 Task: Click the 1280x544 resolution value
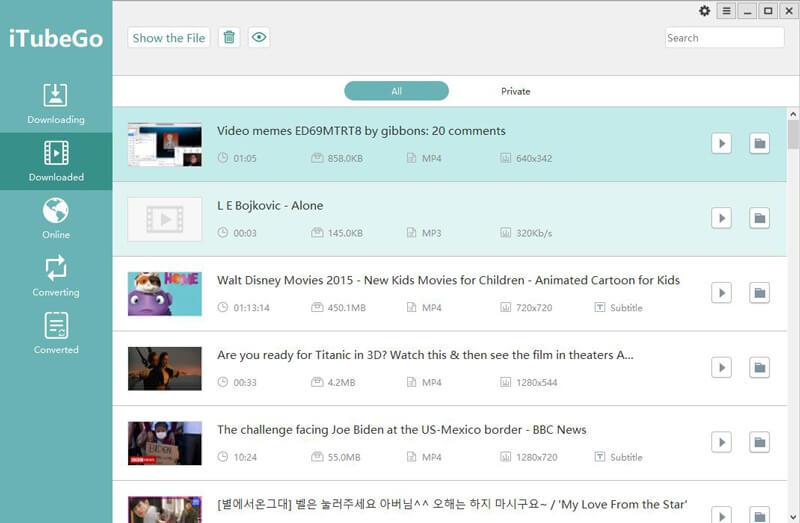pyautogui.click(x=536, y=383)
